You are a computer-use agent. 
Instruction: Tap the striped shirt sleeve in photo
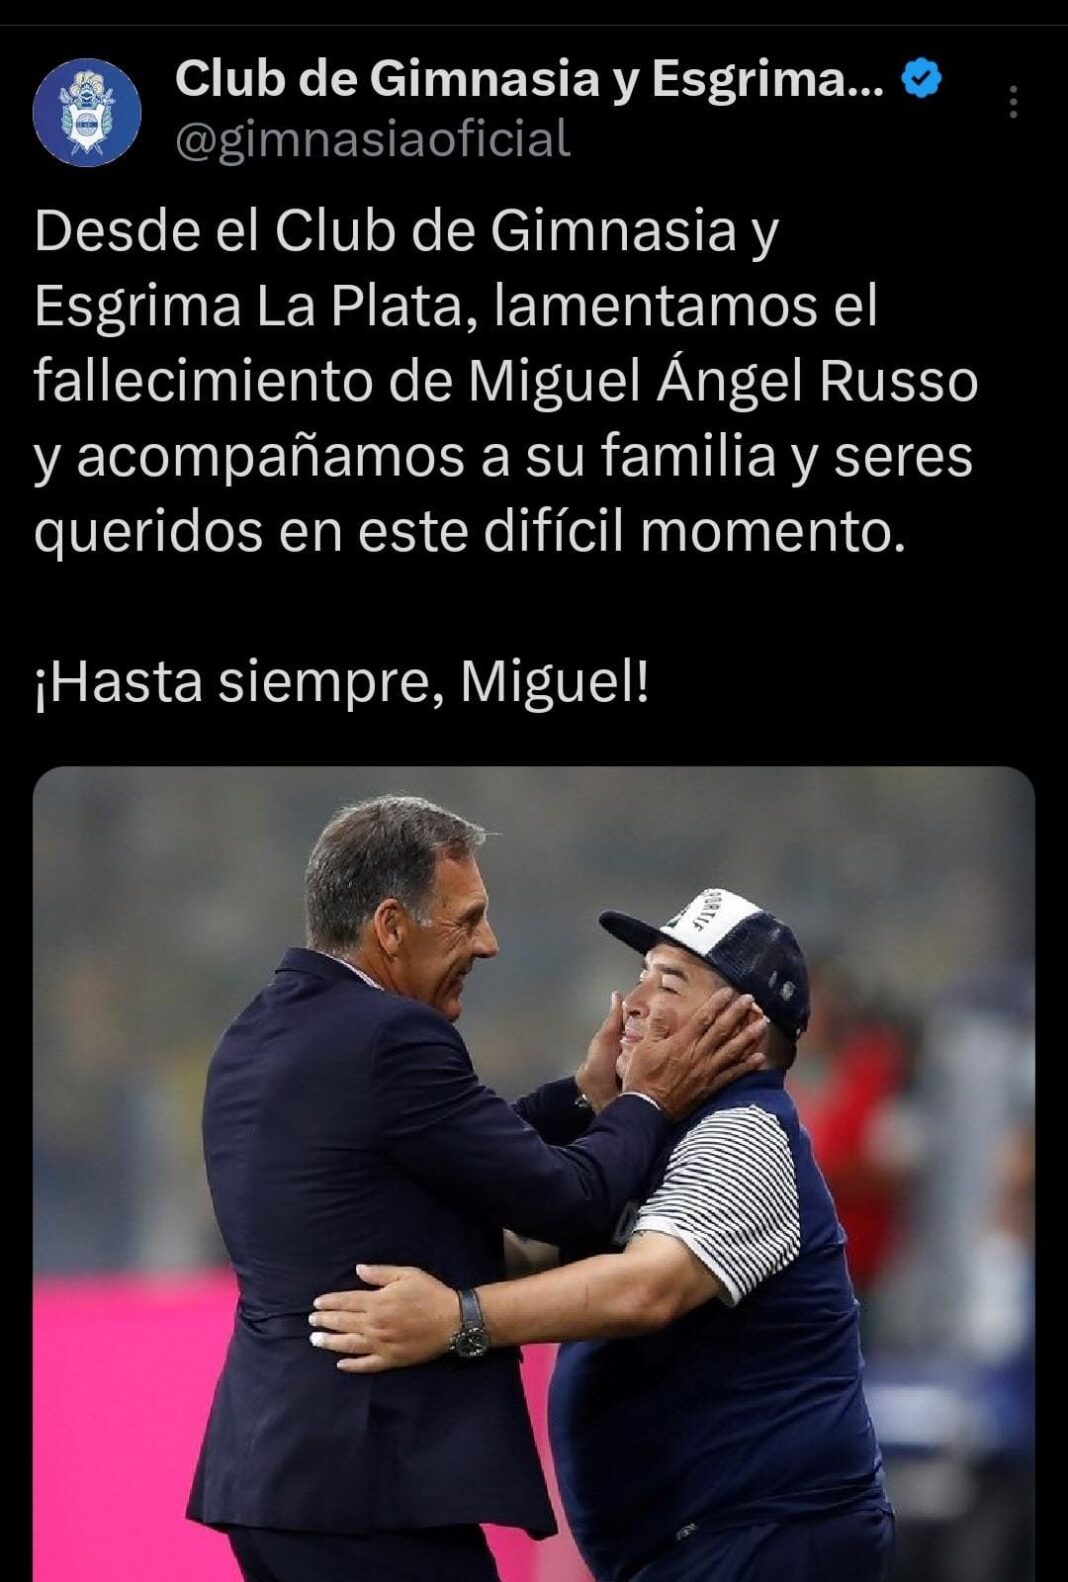(x=722, y=1196)
